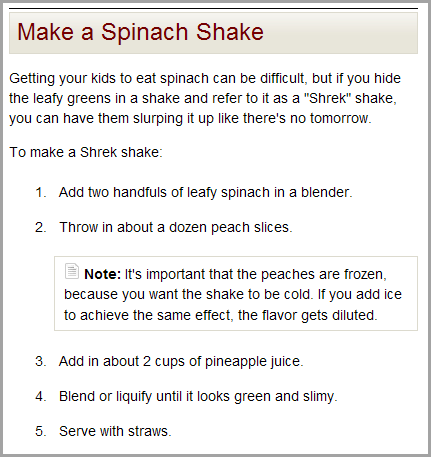The width and height of the screenshot is (431, 457).
Task: Click the note line 'to achieve the same effect'
Action: tap(221, 315)
